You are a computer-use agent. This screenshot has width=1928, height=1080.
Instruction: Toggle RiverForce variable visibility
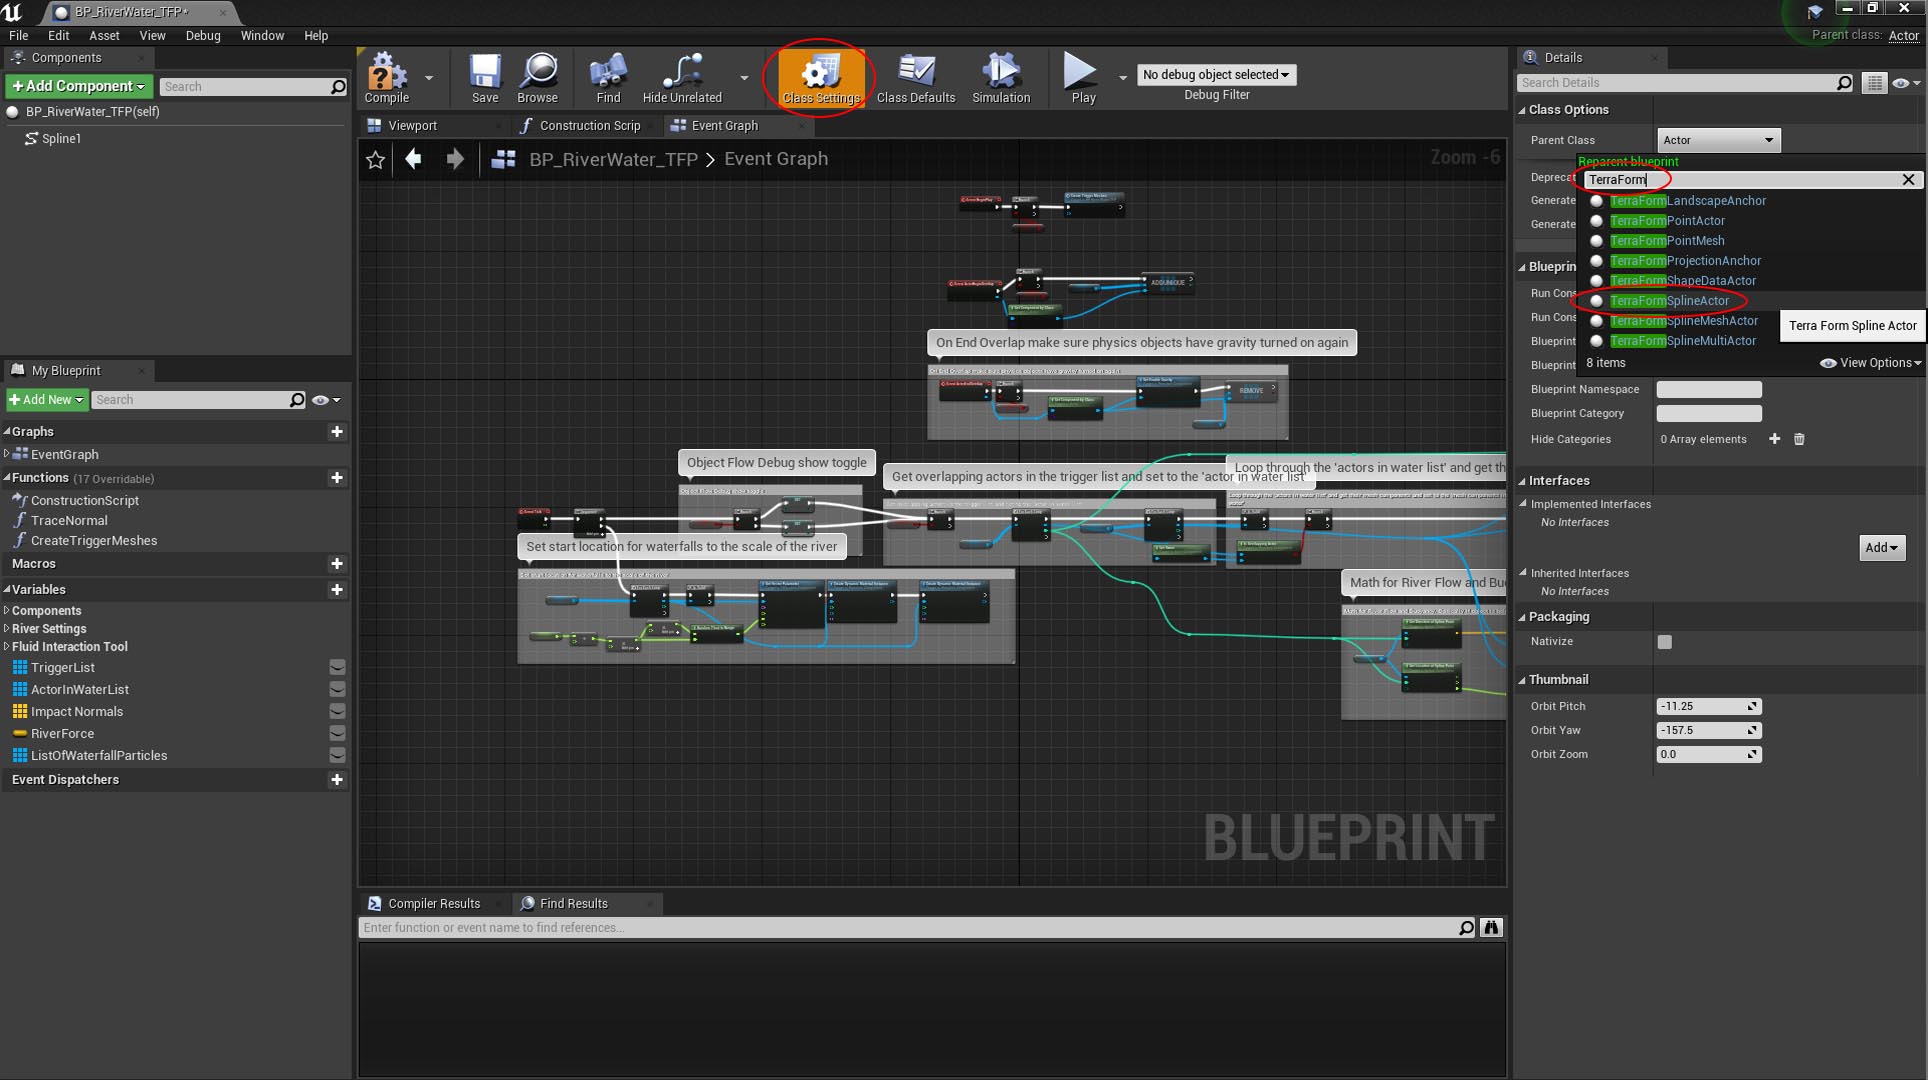[x=337, y=734]
